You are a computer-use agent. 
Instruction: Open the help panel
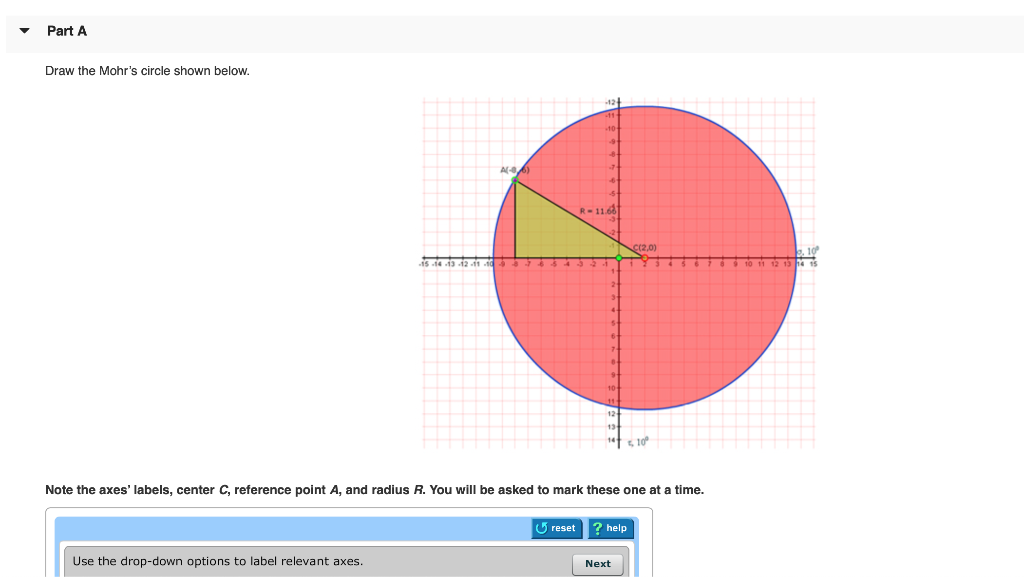click(x=611, y=528)
